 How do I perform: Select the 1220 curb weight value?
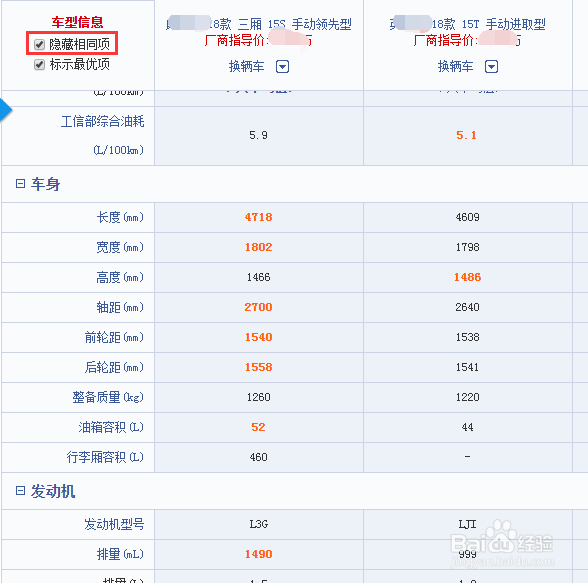click(x=467, y=397)
